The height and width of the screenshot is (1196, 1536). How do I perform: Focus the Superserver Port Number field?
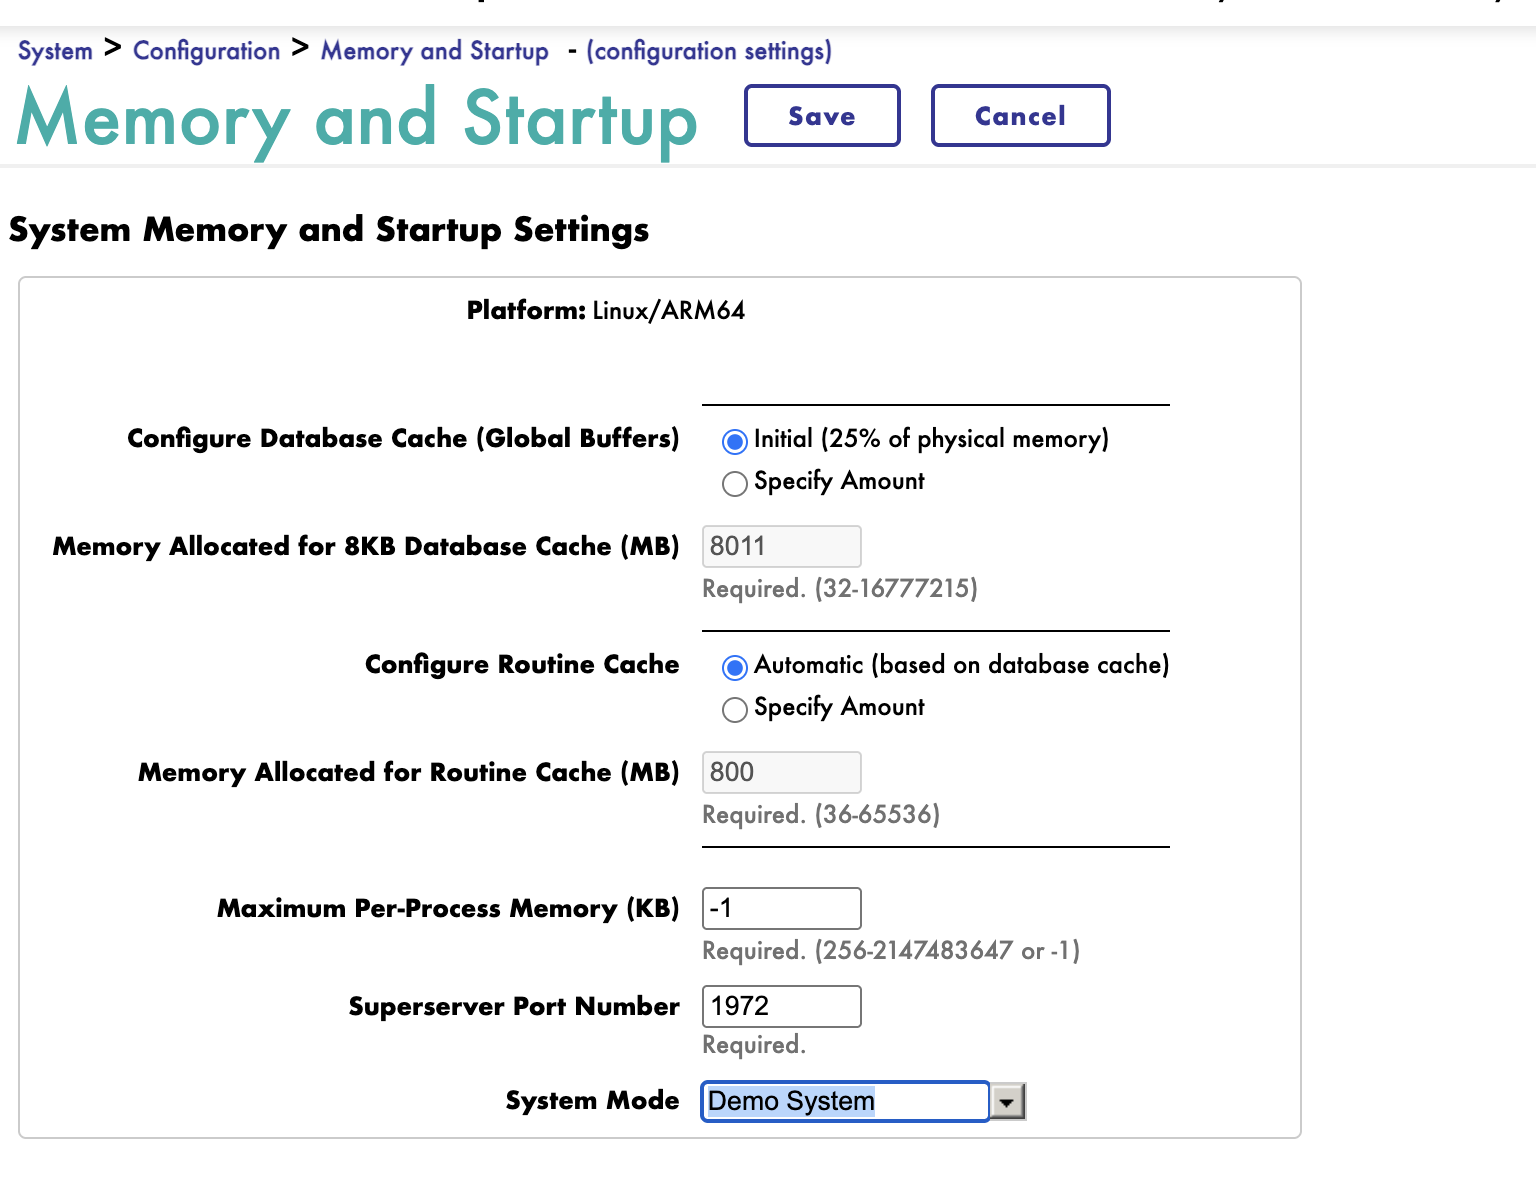[x=782, y=1006]
